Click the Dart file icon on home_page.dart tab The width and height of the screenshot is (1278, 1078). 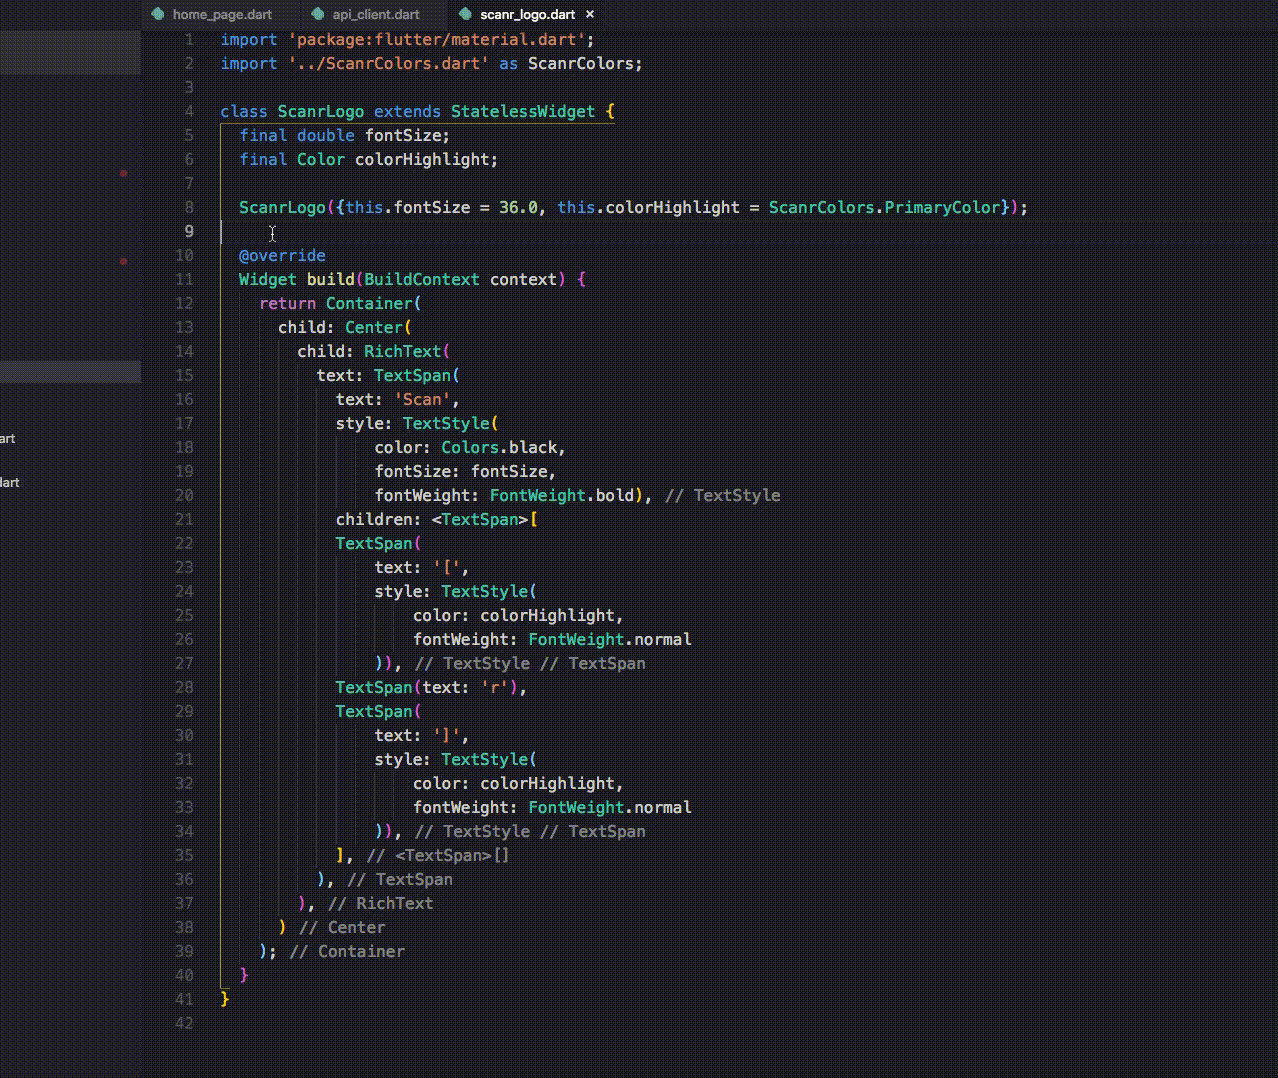coord(157,14)
